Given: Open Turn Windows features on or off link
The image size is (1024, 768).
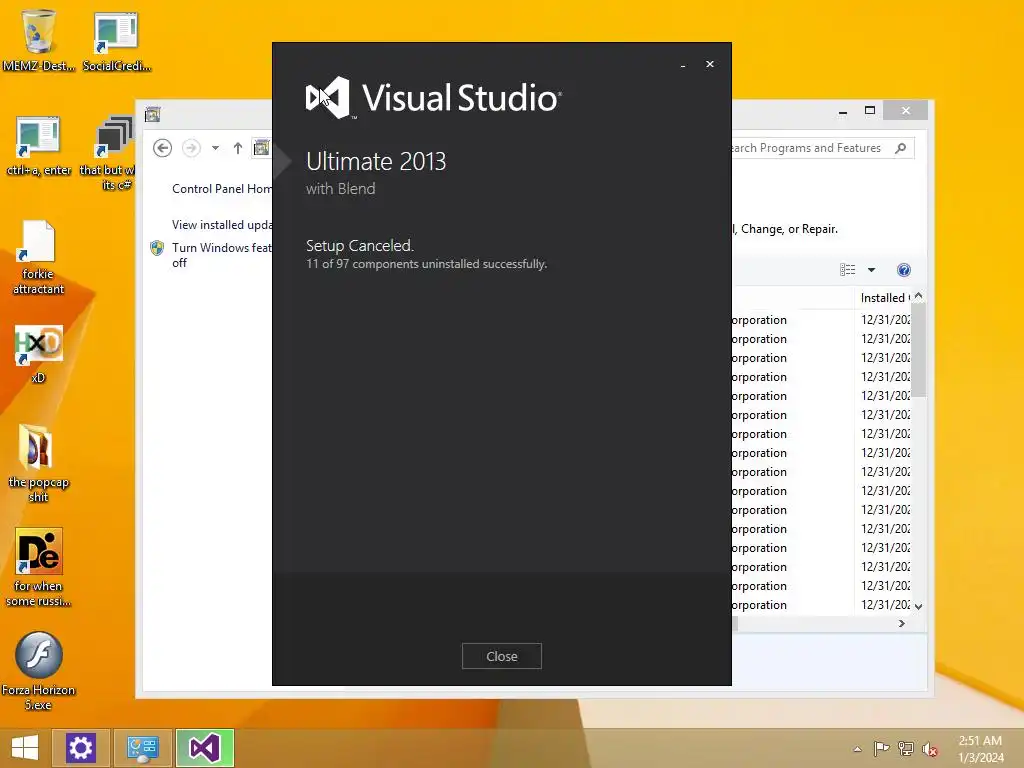Looking at the screenshot, I should tap(221, 255).
